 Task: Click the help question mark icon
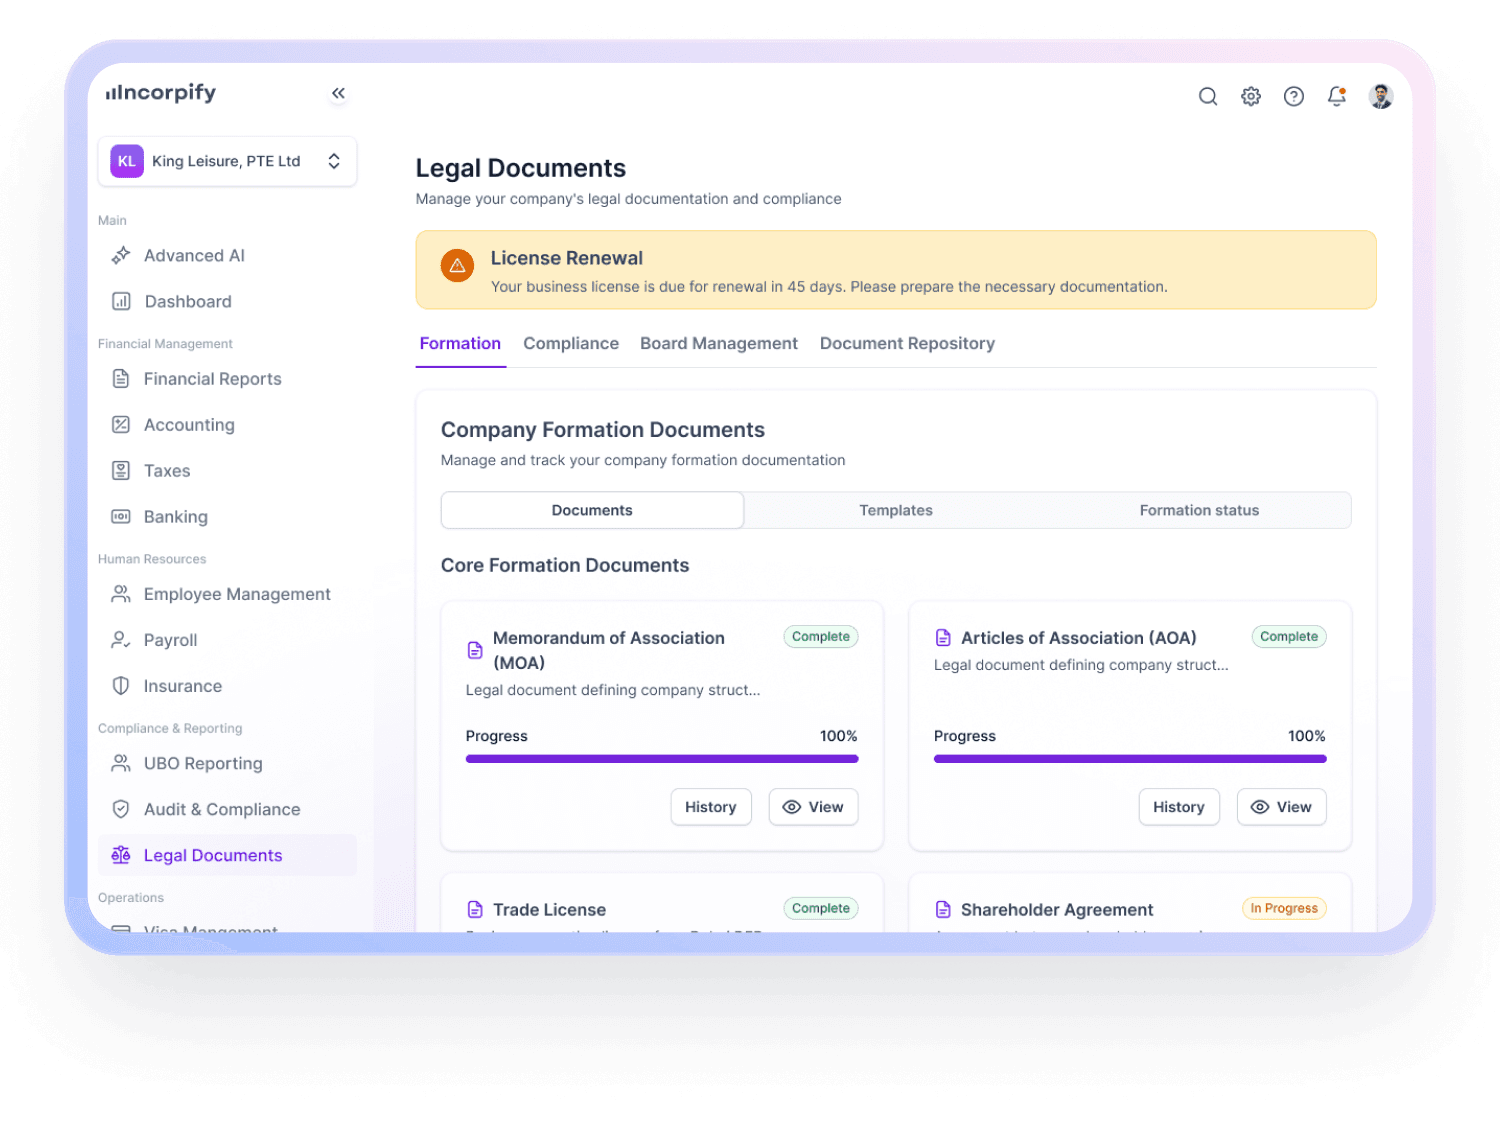[1294, 96]
